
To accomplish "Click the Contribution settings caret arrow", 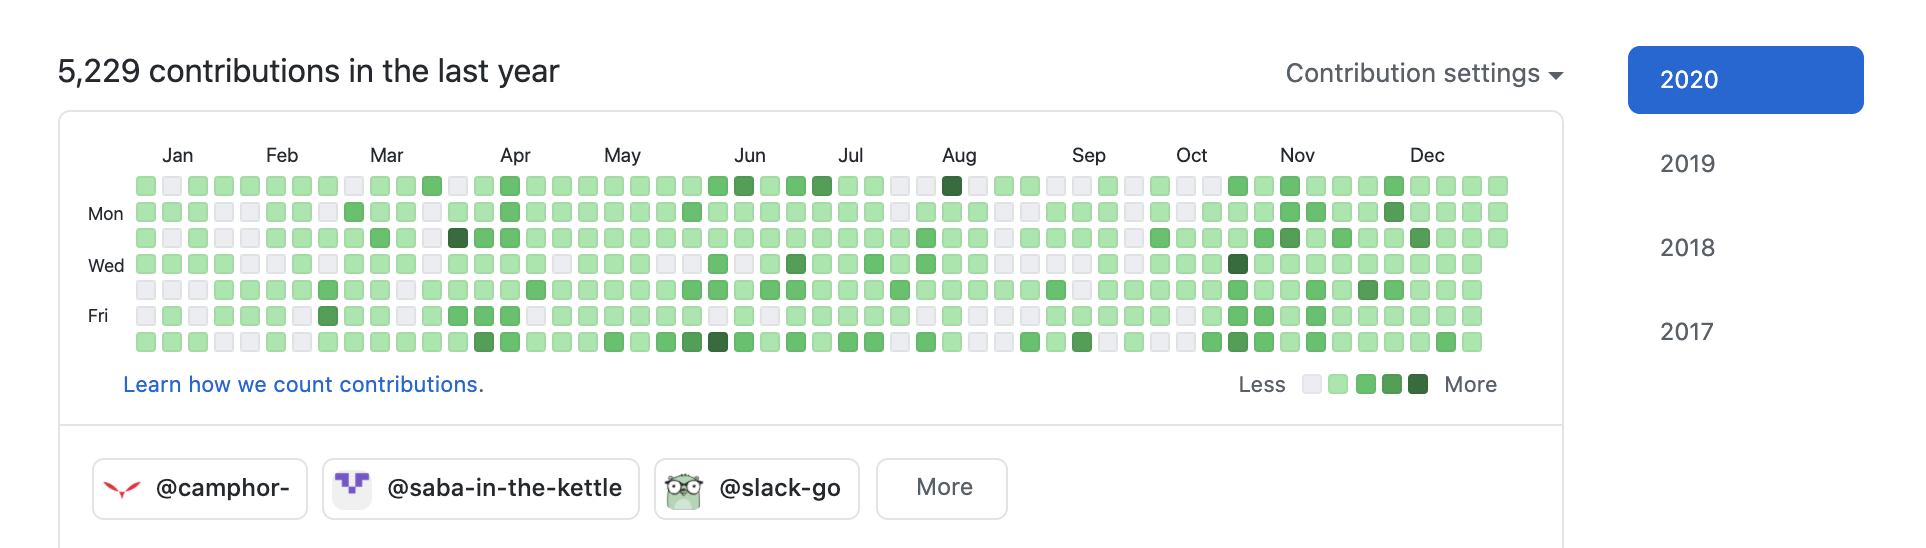I will click(x=1555, y=76).
